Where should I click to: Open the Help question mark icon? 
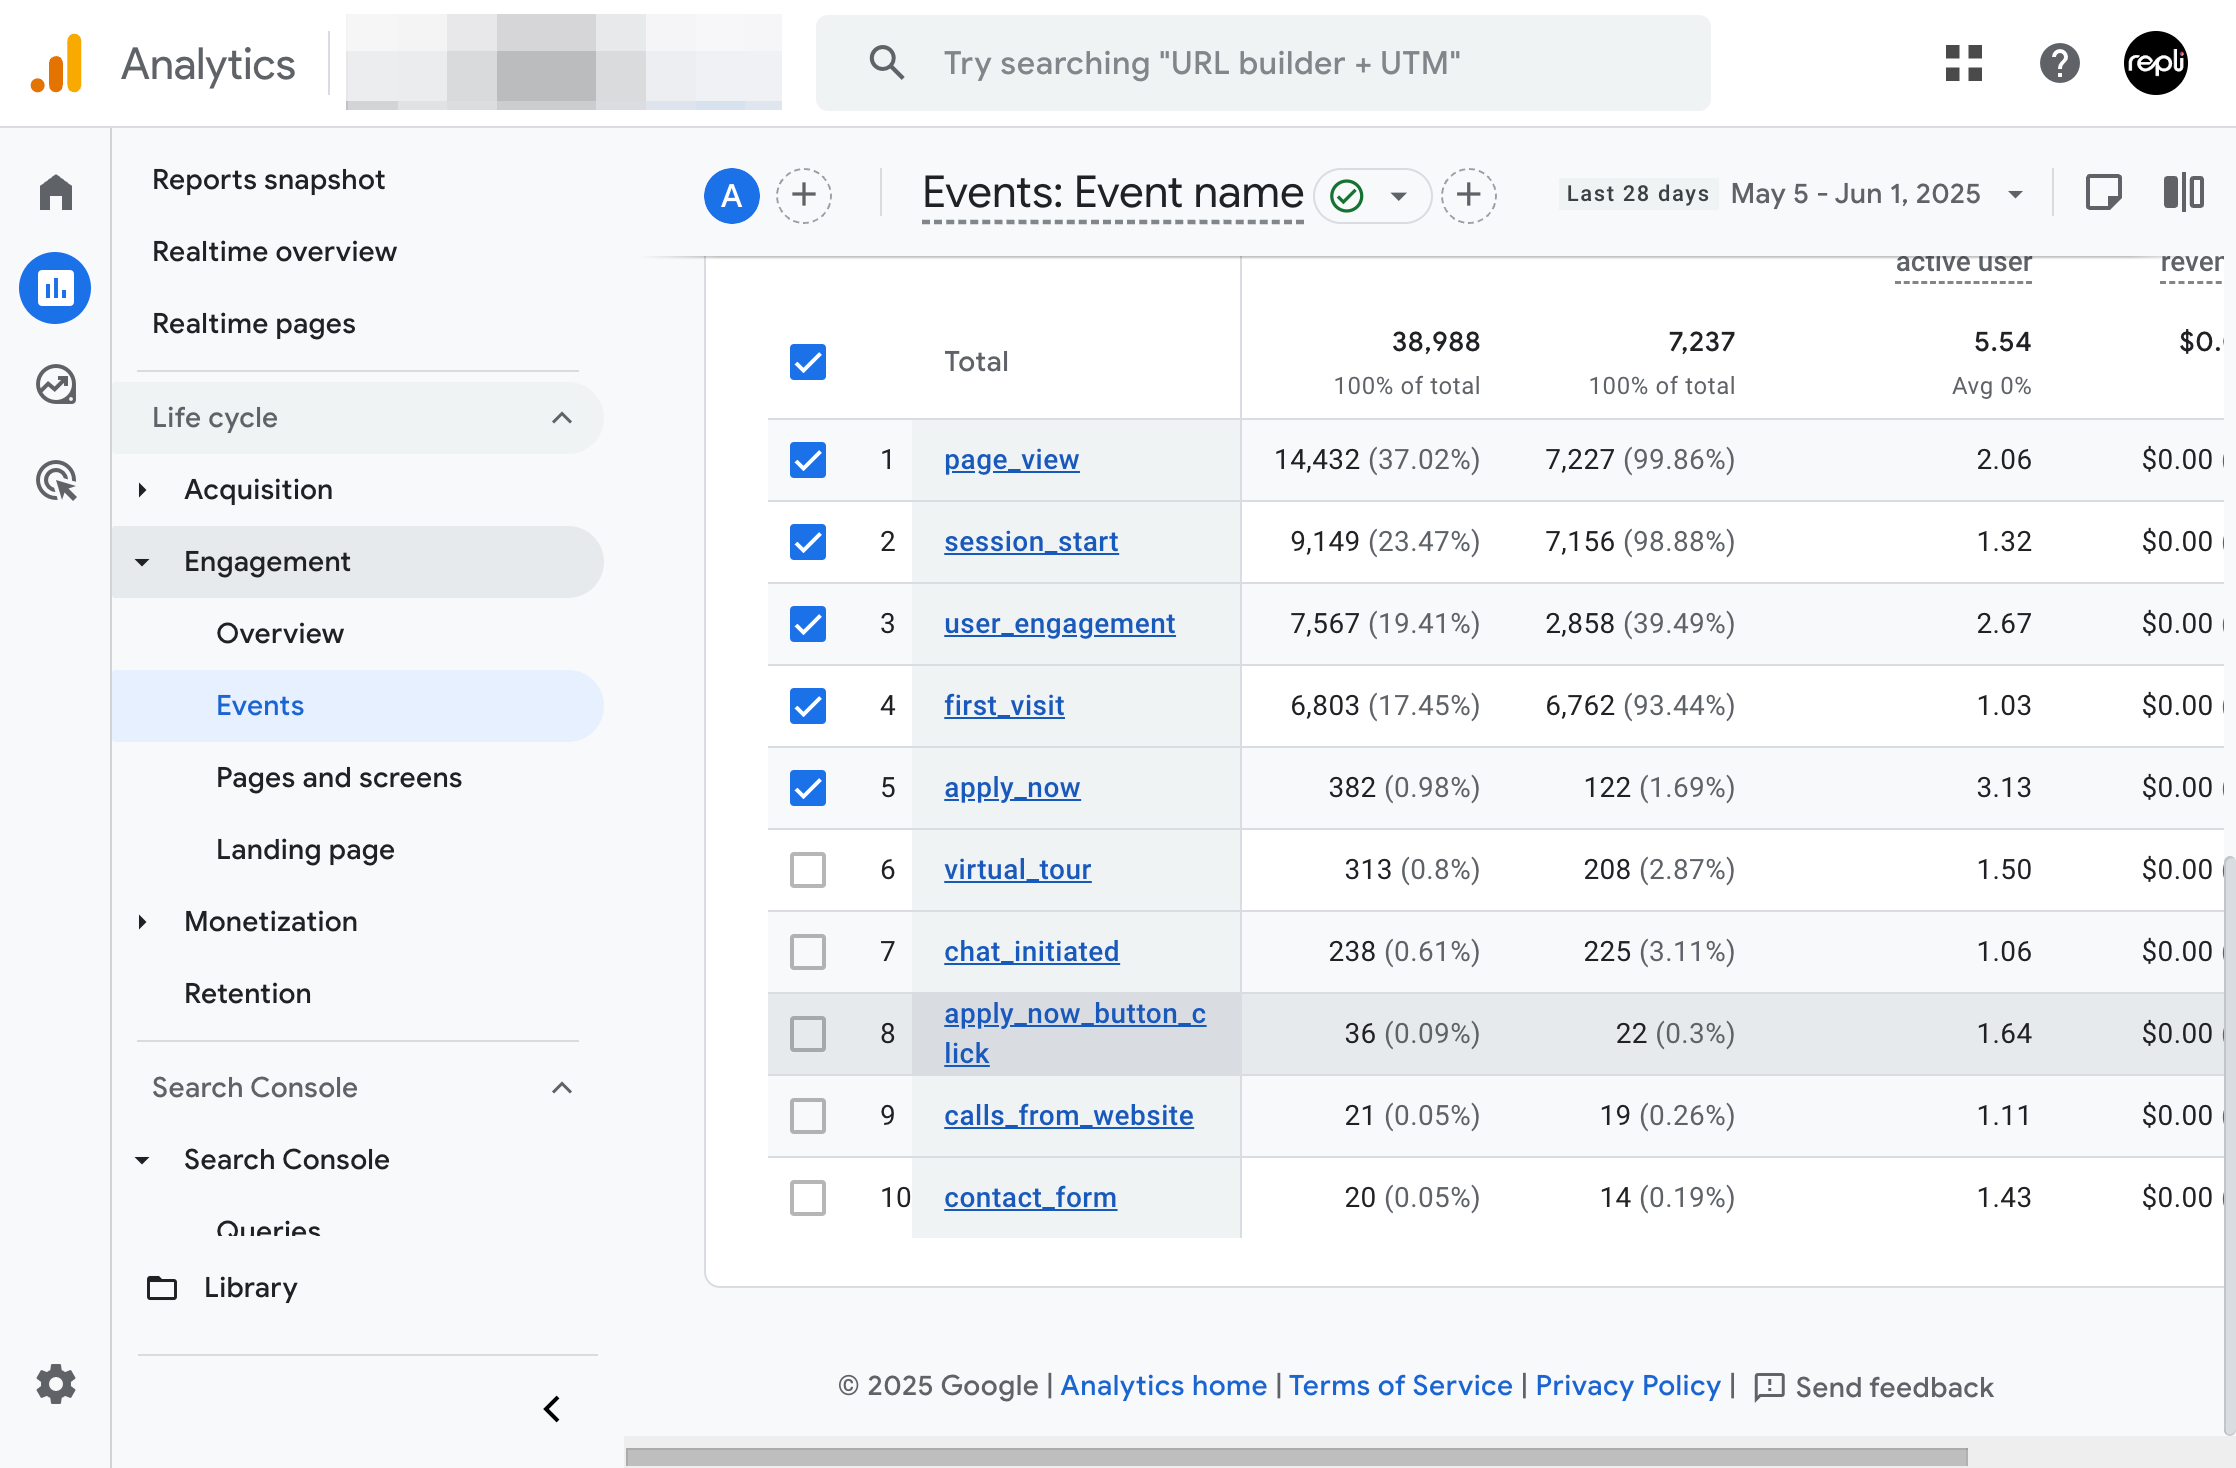2060,63
